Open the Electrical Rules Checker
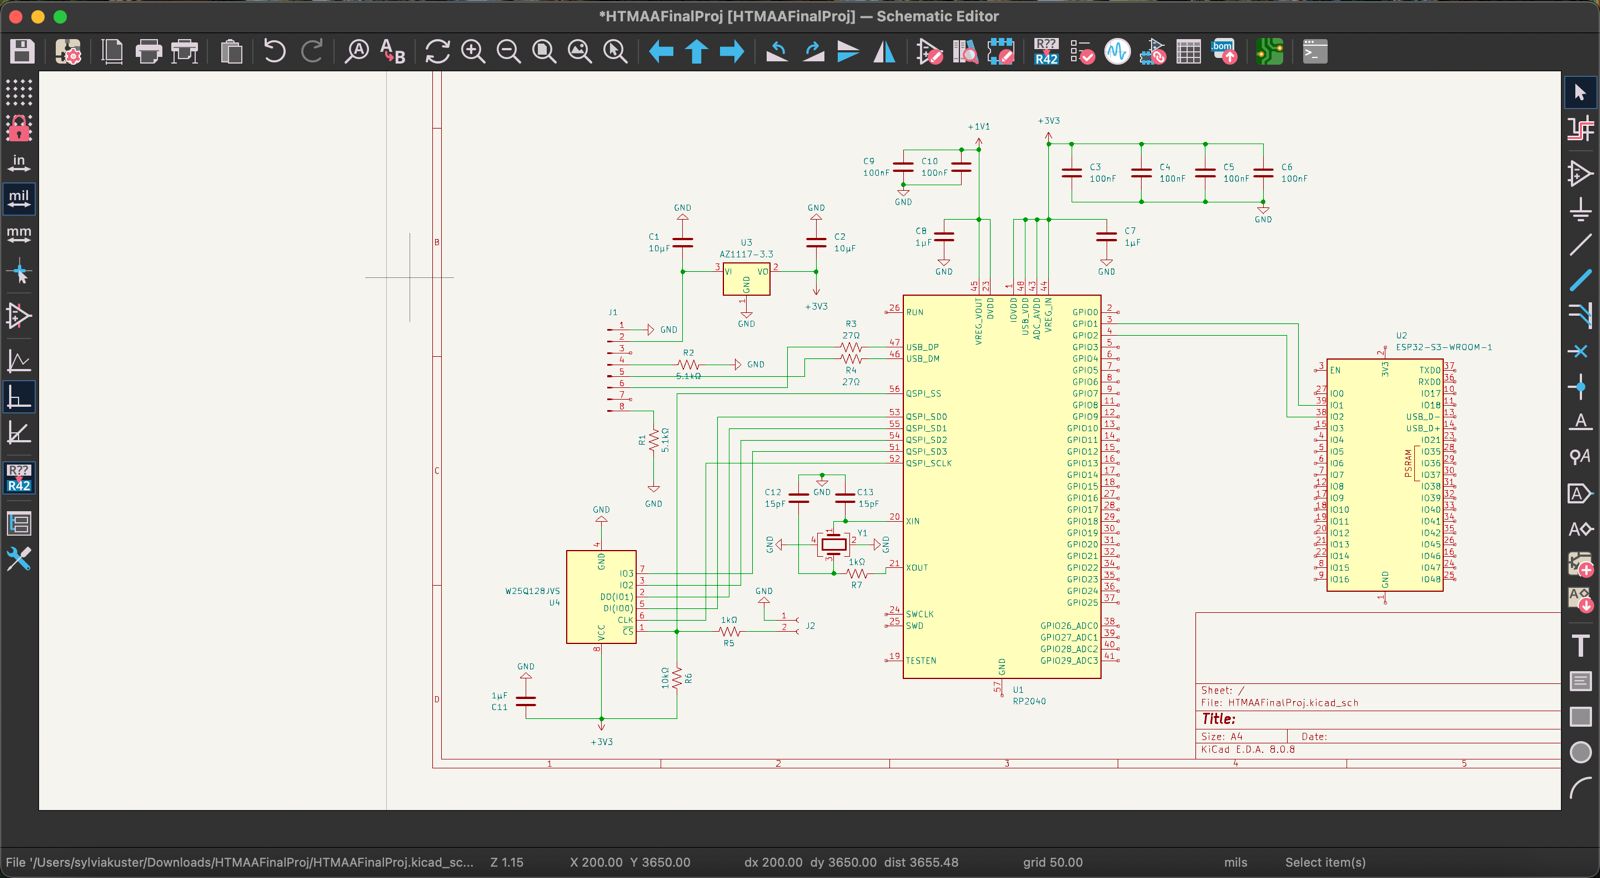 (x=1082, y=52)
